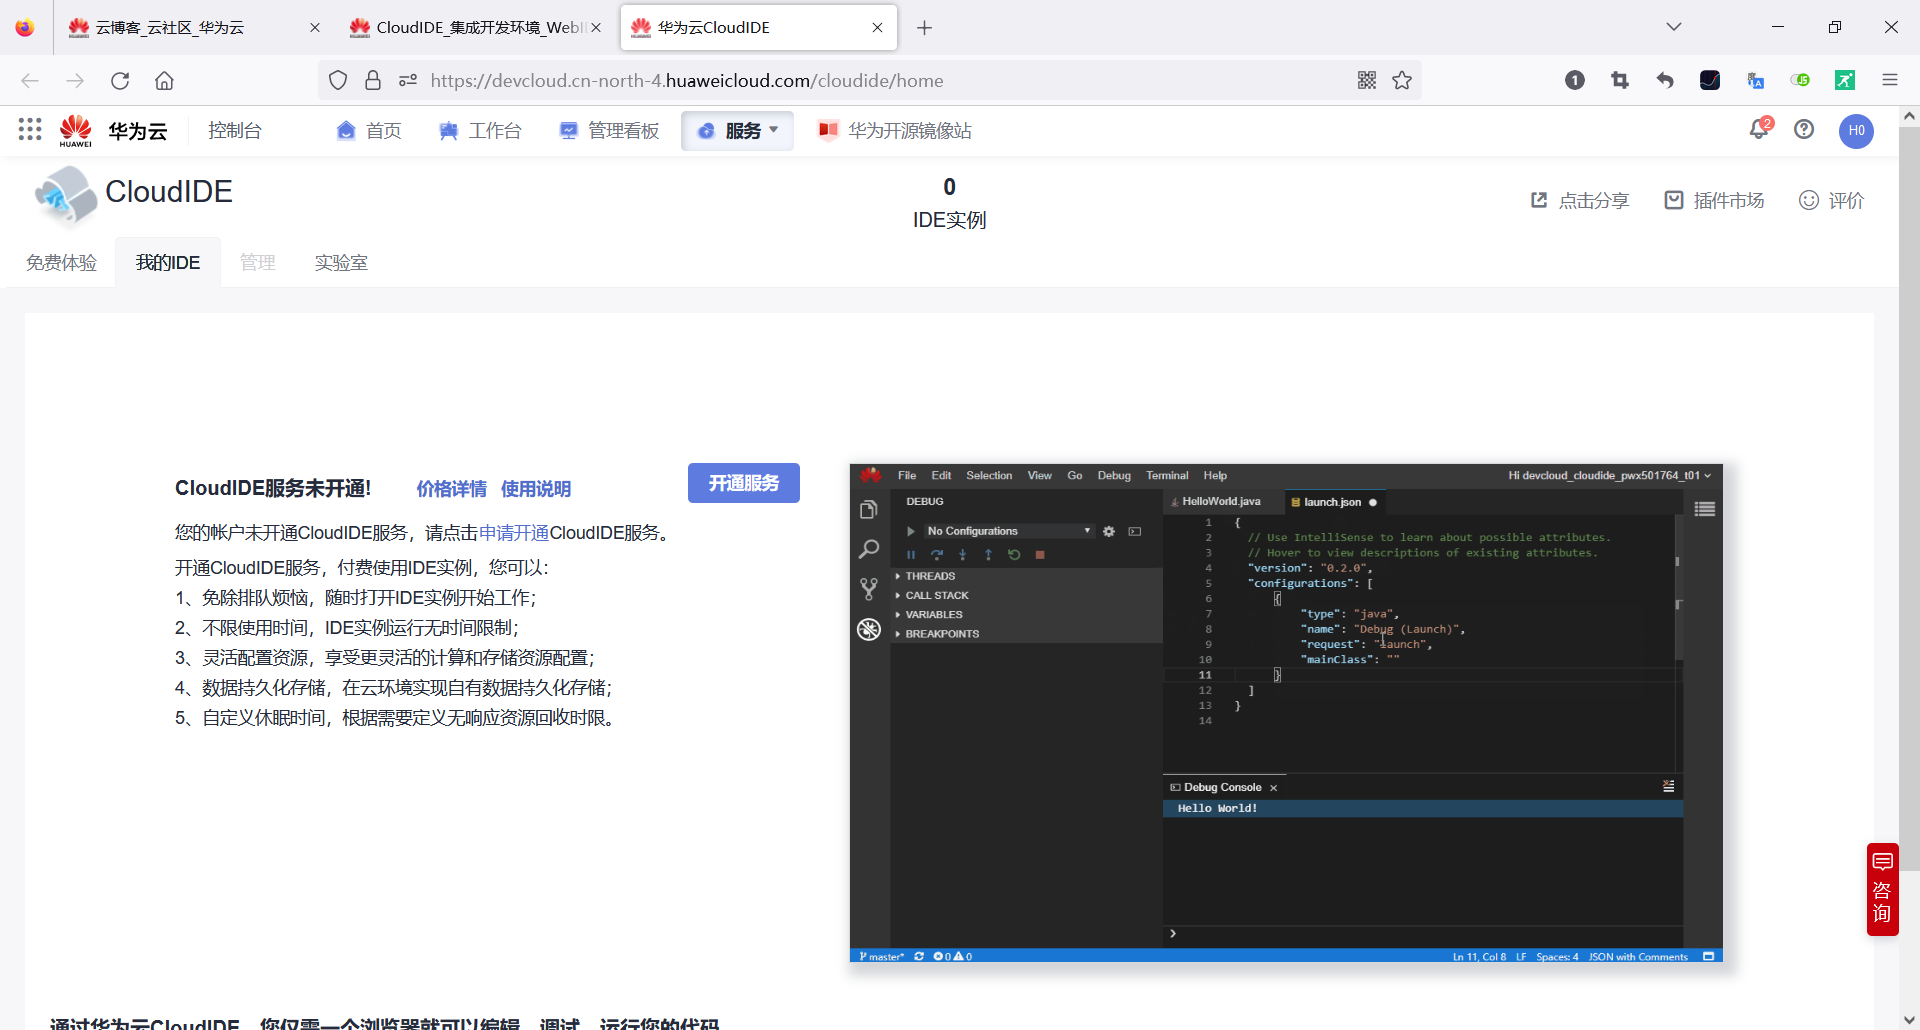Click the Source Control icon in the IDE sidebar
The image size is (1920, 1030).
click(x=869, y=589)
